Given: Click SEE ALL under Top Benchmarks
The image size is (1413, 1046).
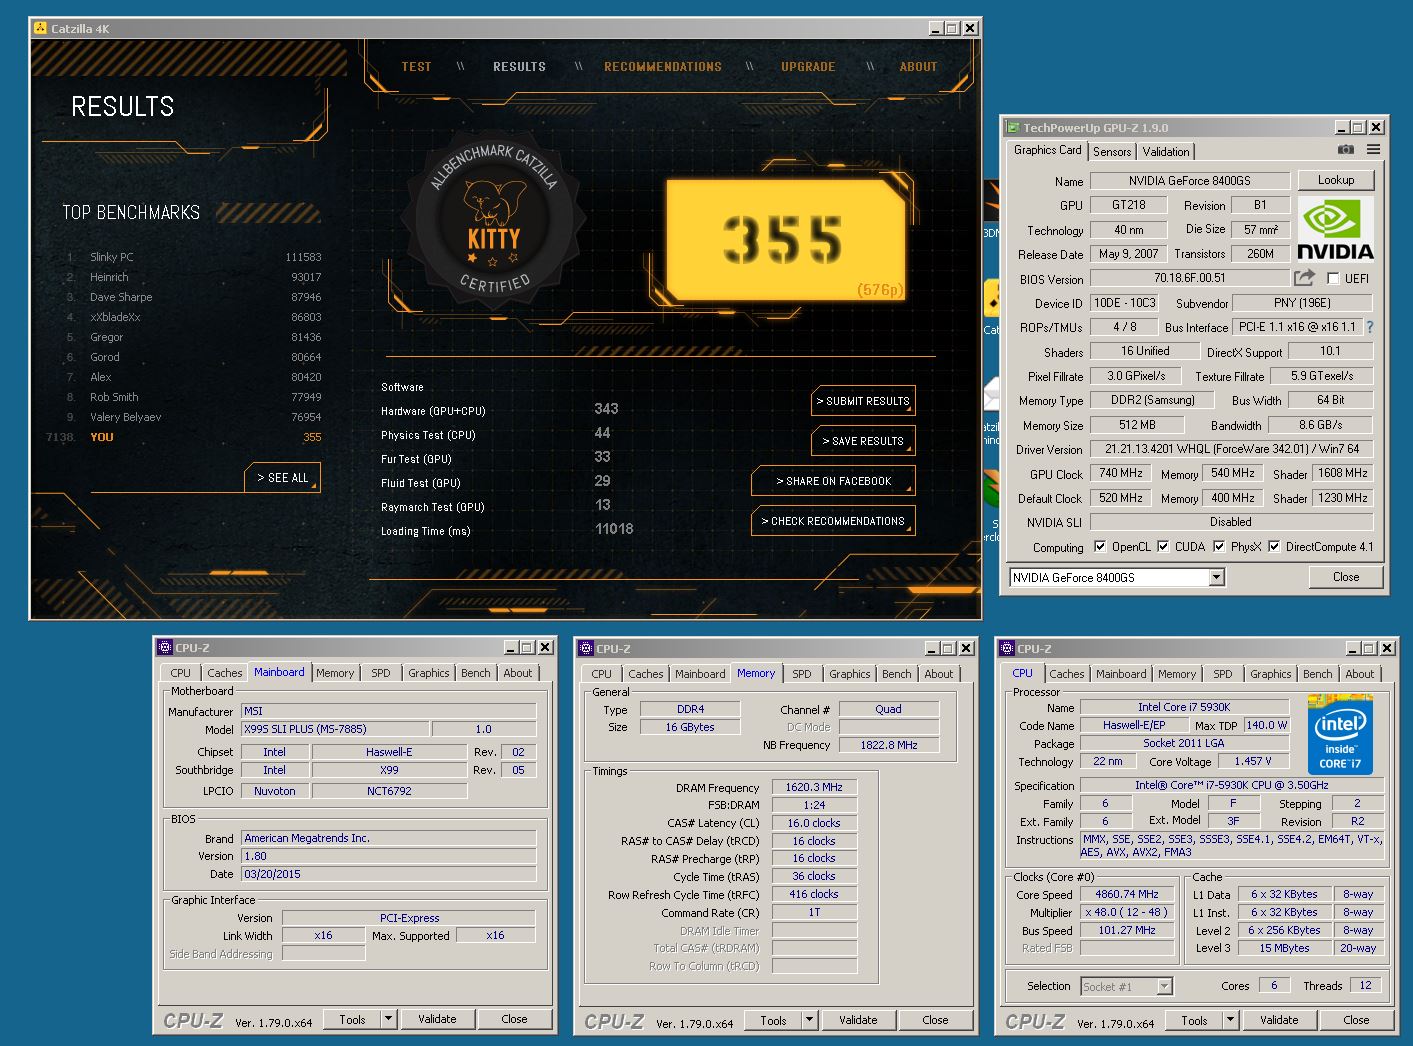Looking at the screenshot, I should (x=282, y=478).
